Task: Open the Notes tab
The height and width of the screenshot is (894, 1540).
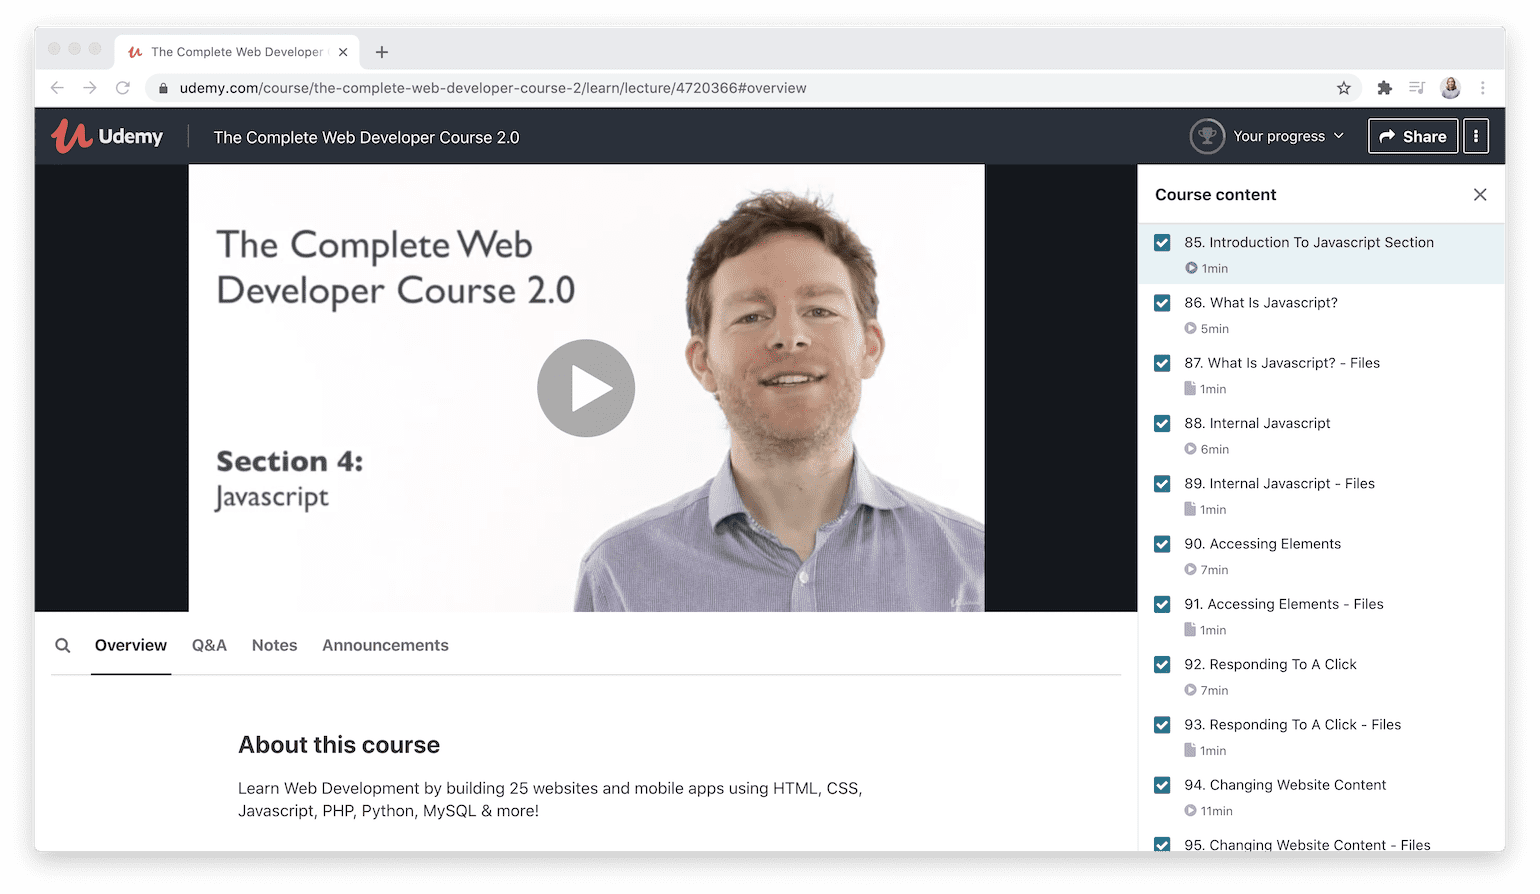Action: click(x=274, y=645)
